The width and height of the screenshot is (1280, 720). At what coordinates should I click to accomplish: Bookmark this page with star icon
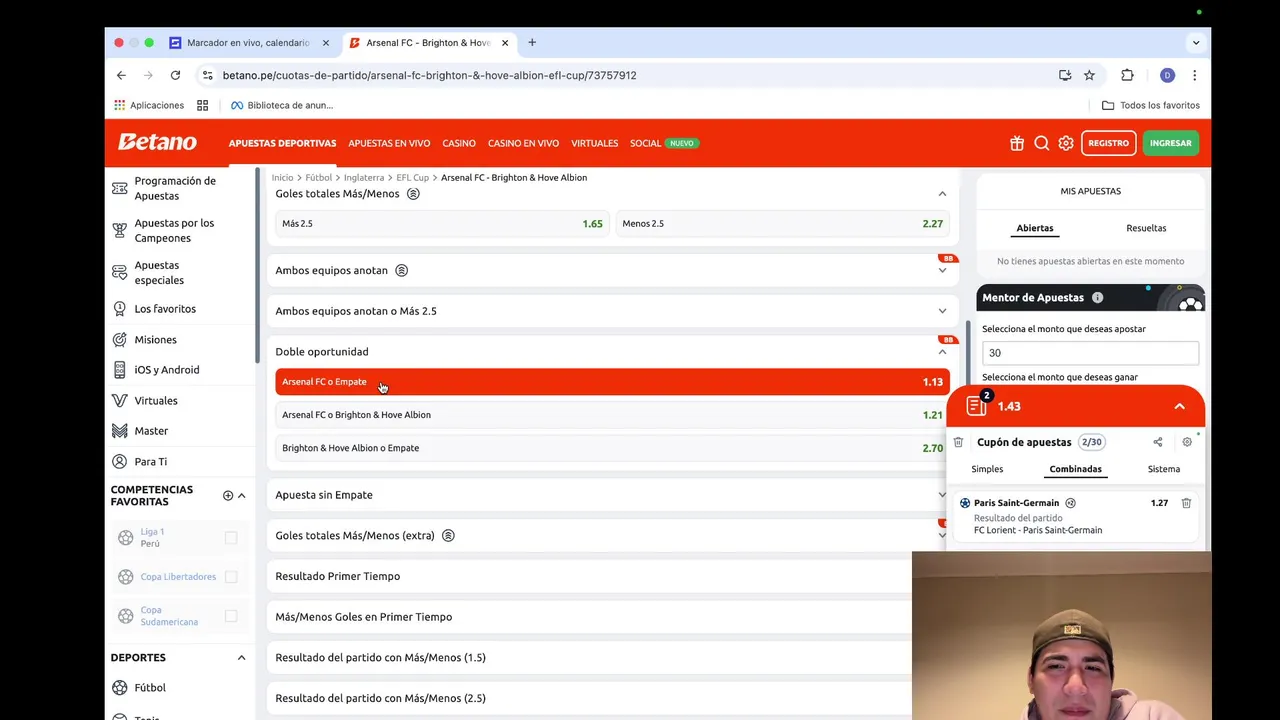tap(1089, 75)
